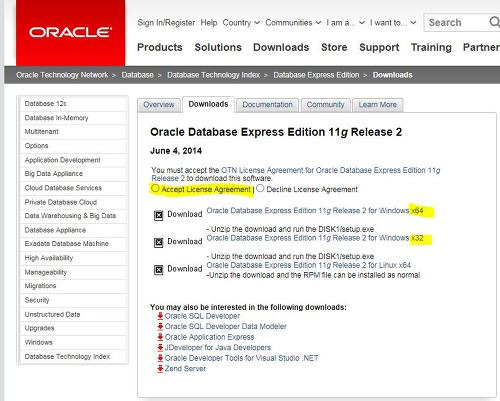Open Big Data Appliance sidebar item
500x401 pixels.
[74, 174]
